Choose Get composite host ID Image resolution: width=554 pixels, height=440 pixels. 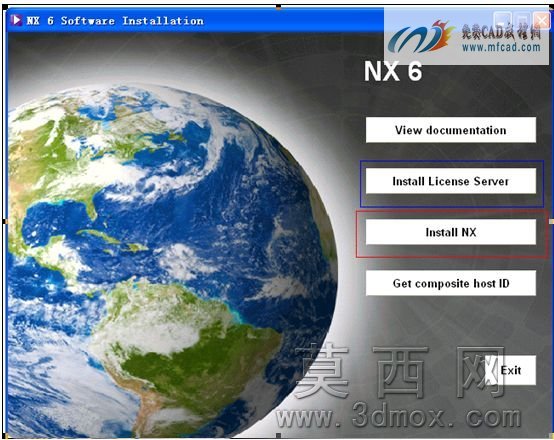pos(450,283)
